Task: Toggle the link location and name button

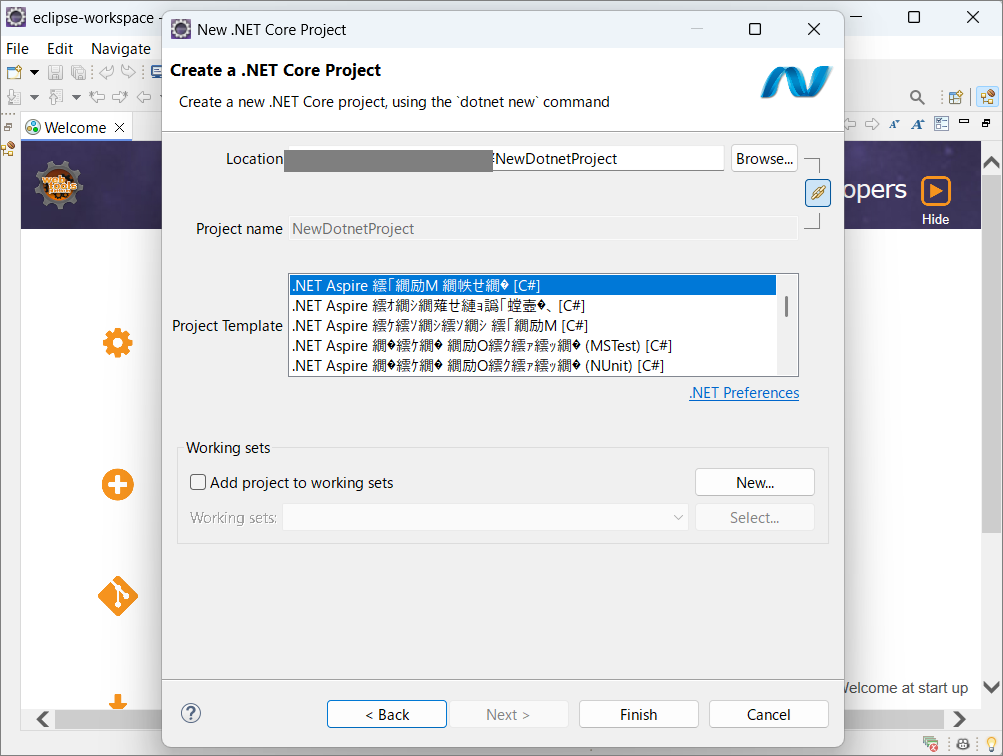Action: [x=818, y=193]
